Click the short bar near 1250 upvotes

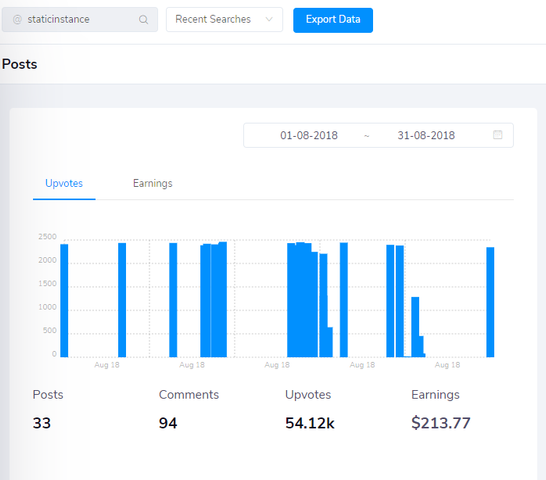pos(415,327)
